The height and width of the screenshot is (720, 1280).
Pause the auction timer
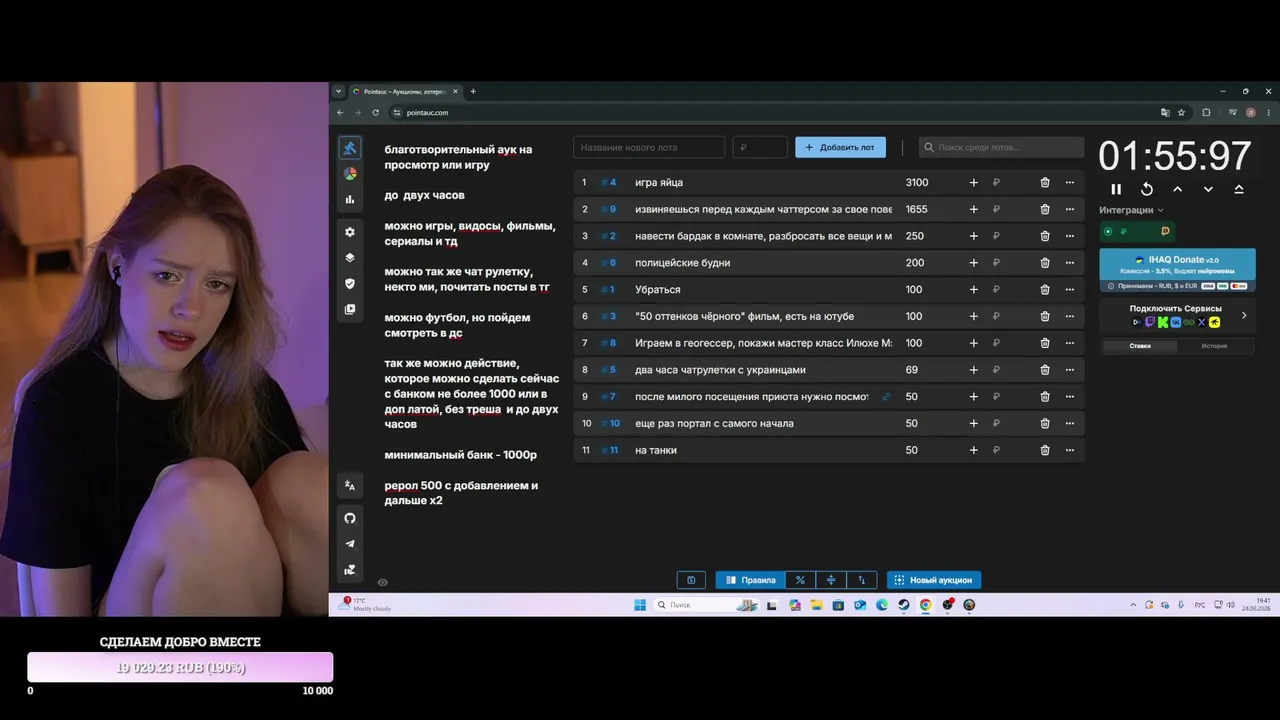pyautogui.click(x=1116, y=189)
